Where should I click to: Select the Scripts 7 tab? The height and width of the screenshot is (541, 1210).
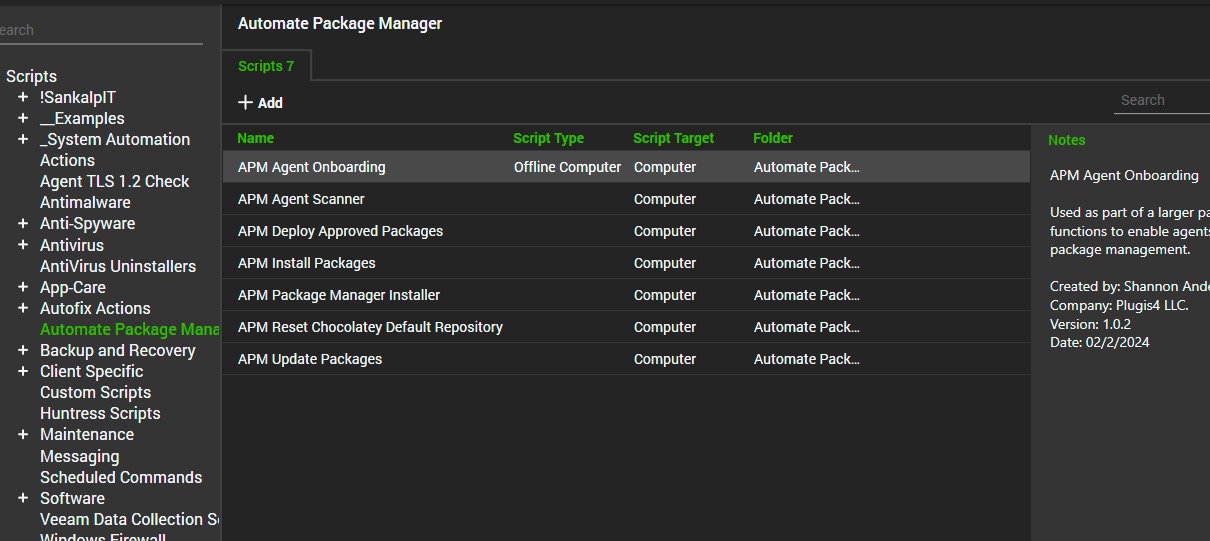[x=266, y=66]
